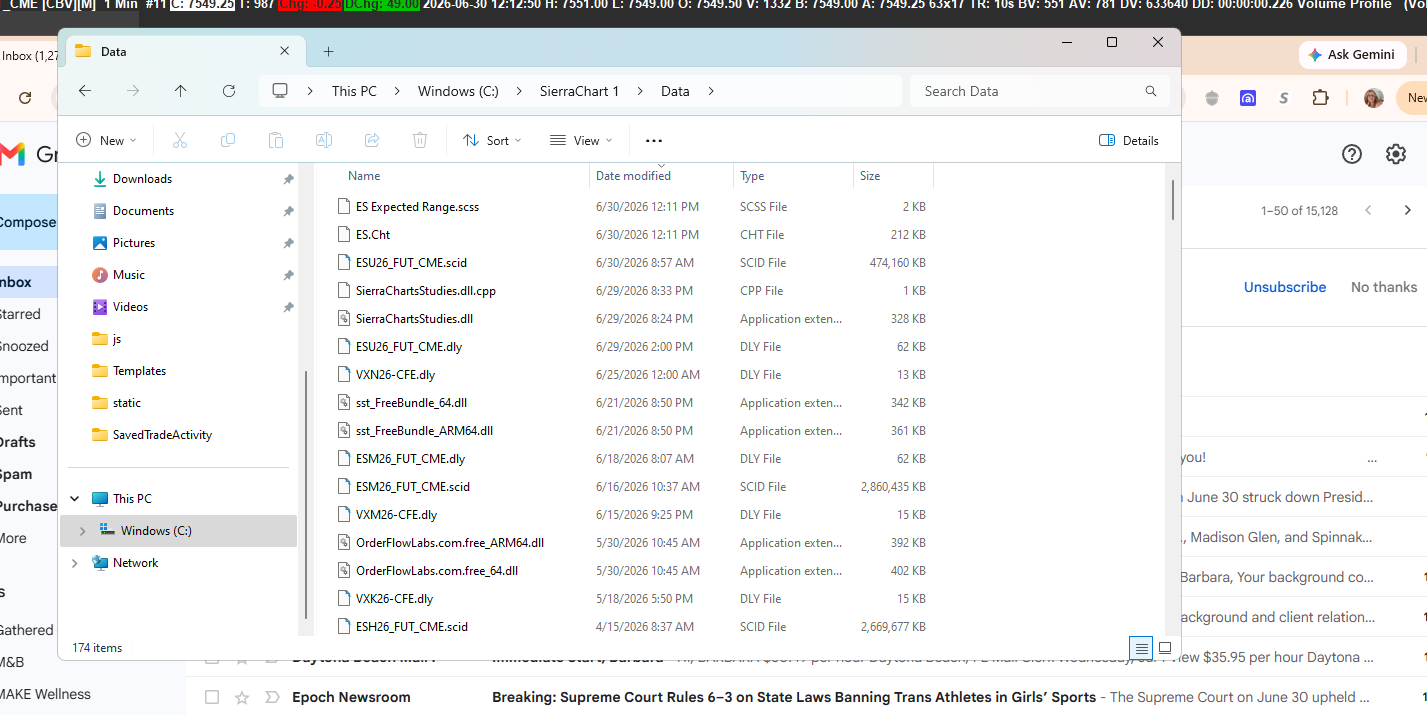Viewport: 1427px width, 715px height.
Task: Switch to details list view layout
Action: point(1141,648)
